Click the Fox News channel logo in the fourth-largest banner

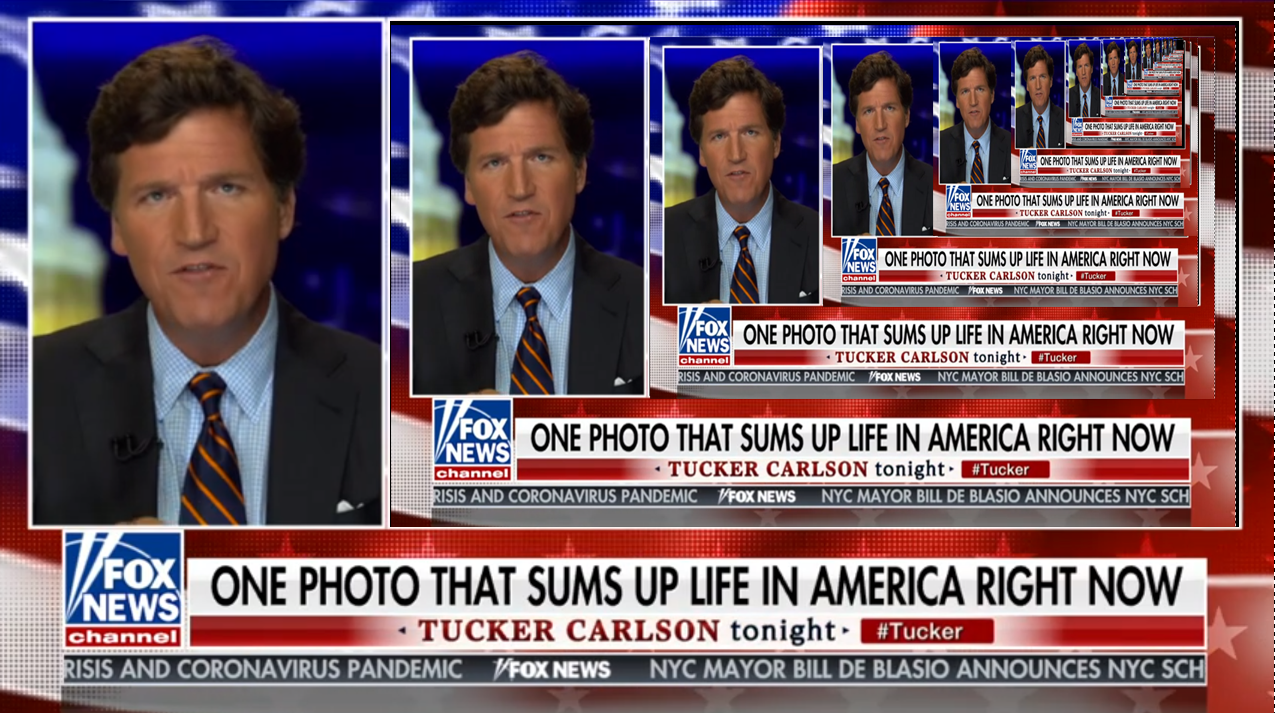click(x=859, y=260)
